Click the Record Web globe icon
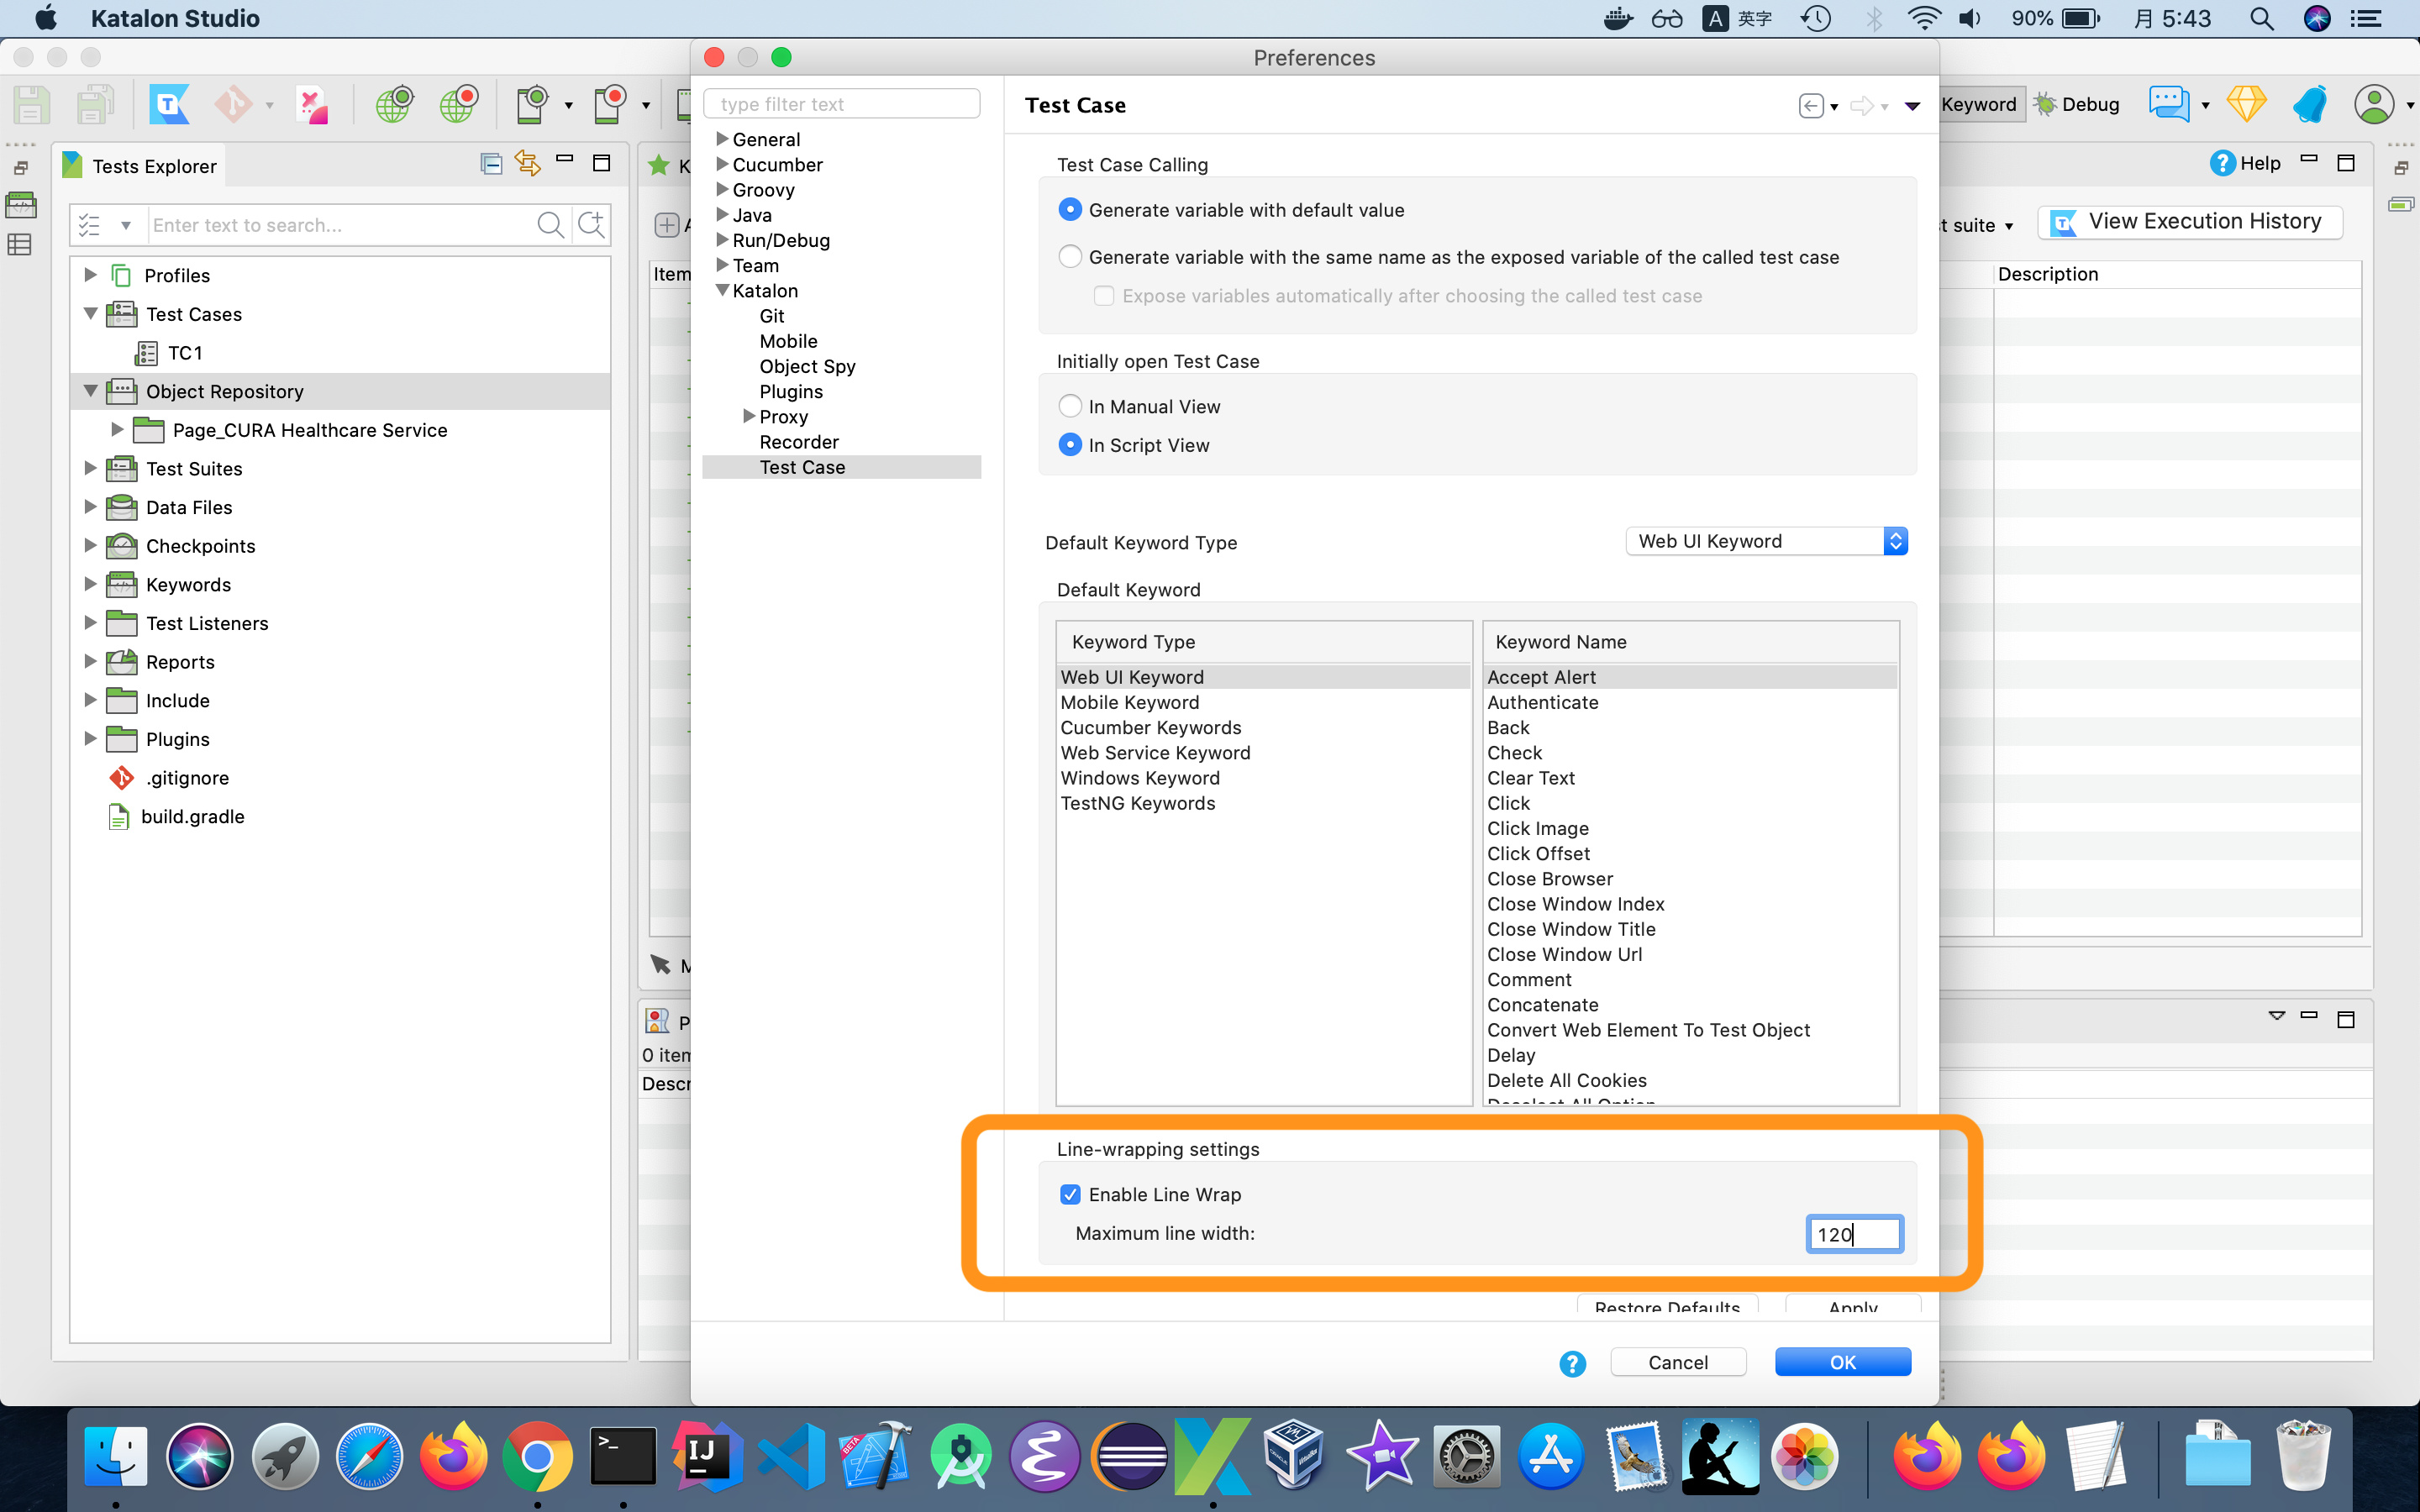The height and width of the screenshot is (1512, 2420). coord(458,104)
